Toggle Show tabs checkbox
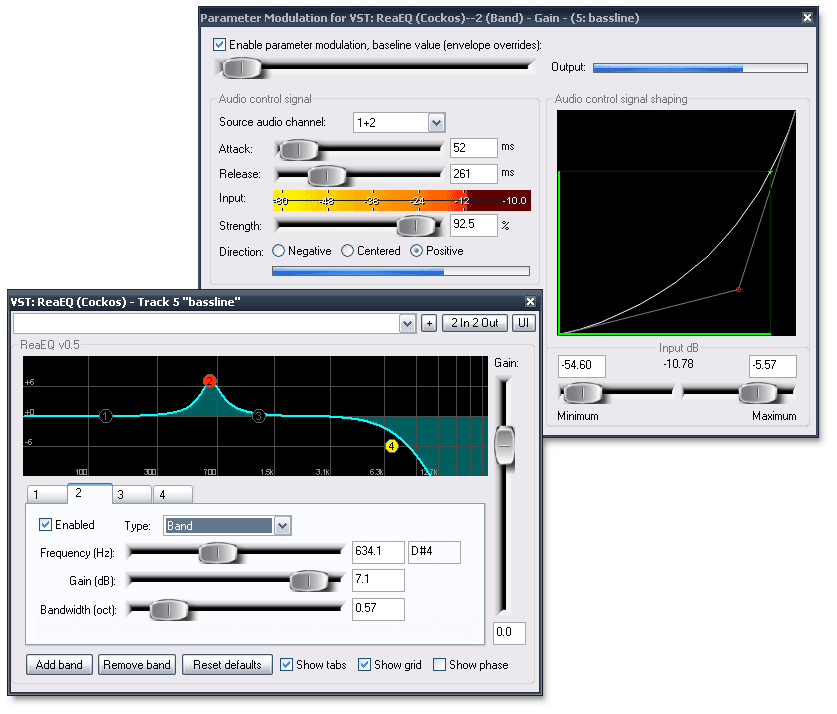The height and width of the screenshot is (714, 837). [286, 664]
